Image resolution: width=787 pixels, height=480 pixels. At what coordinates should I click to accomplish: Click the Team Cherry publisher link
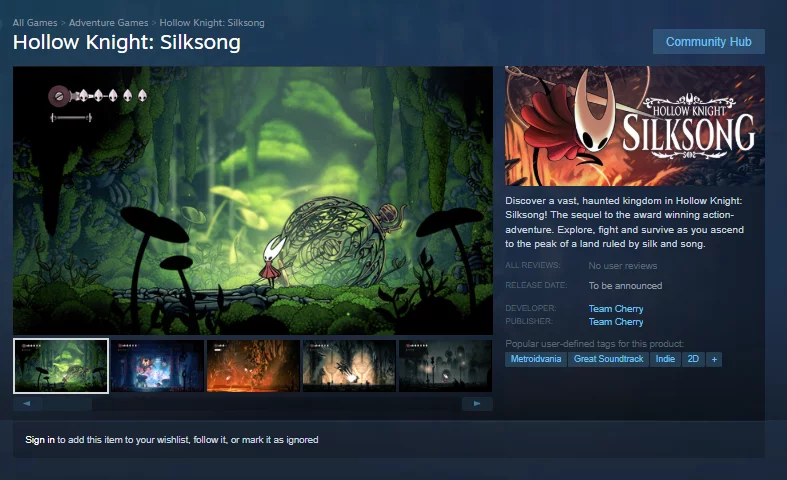tap(616, 321)
